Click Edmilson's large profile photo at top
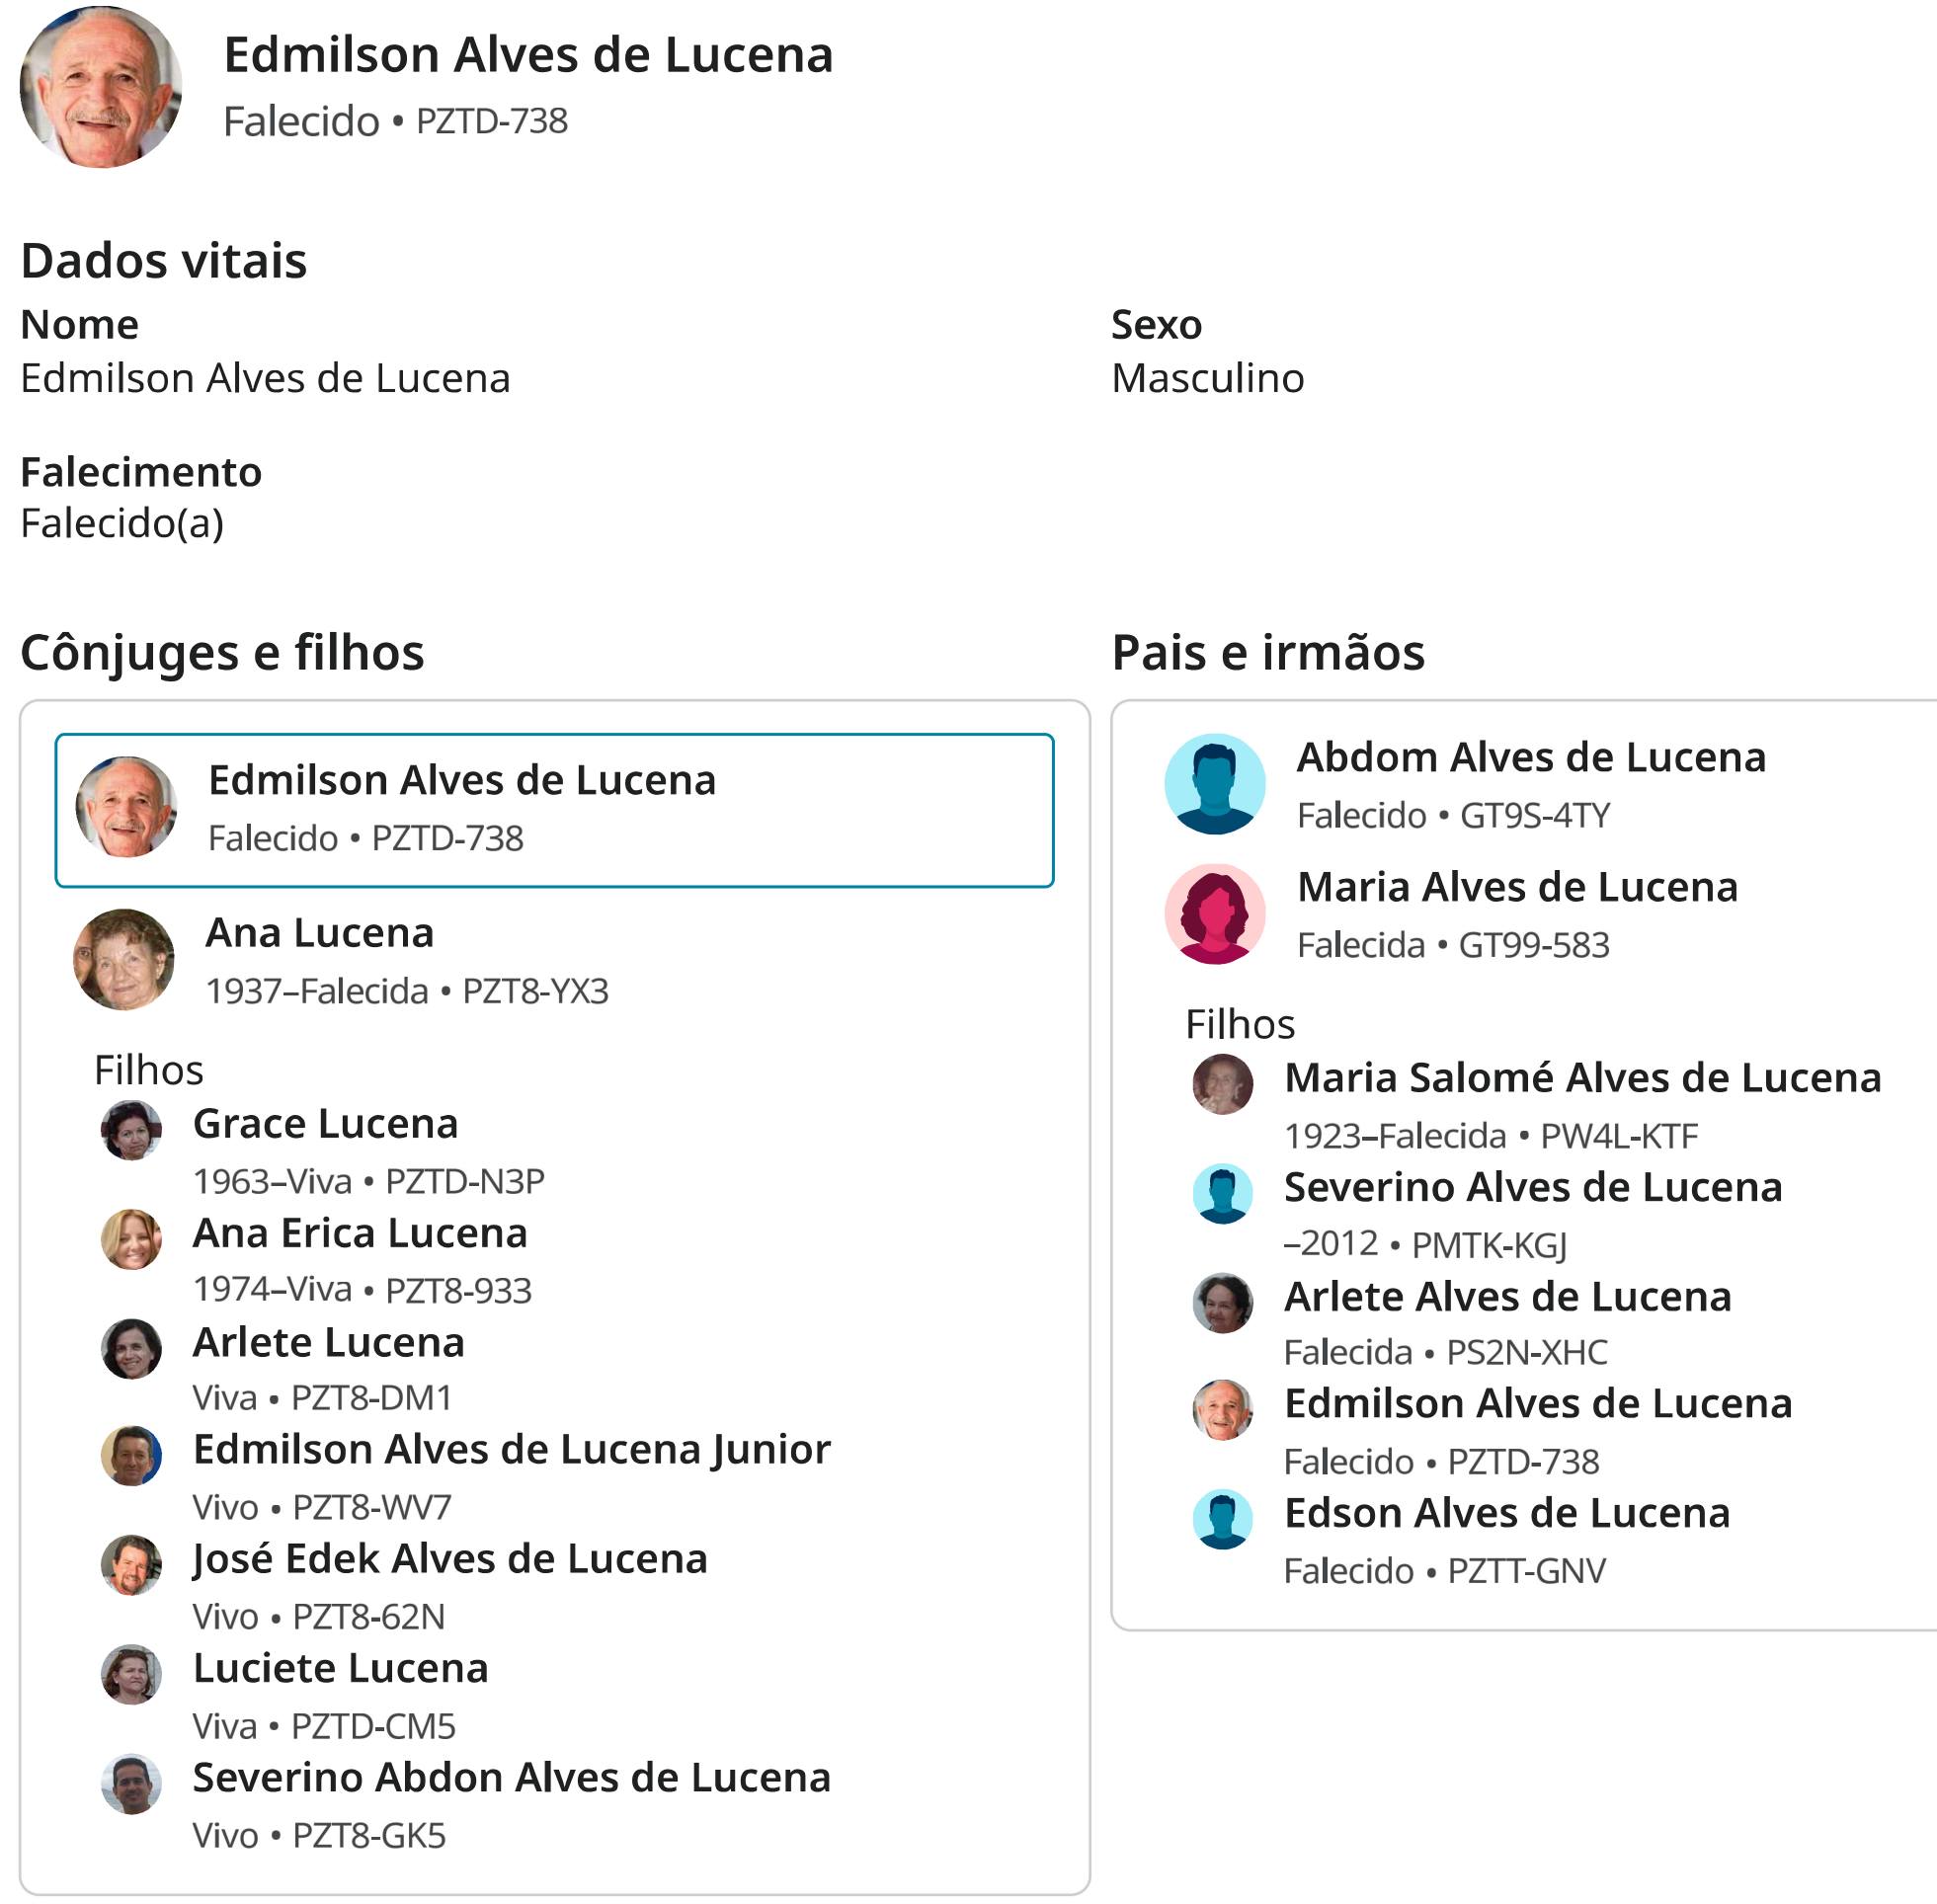 coord(100,87)
